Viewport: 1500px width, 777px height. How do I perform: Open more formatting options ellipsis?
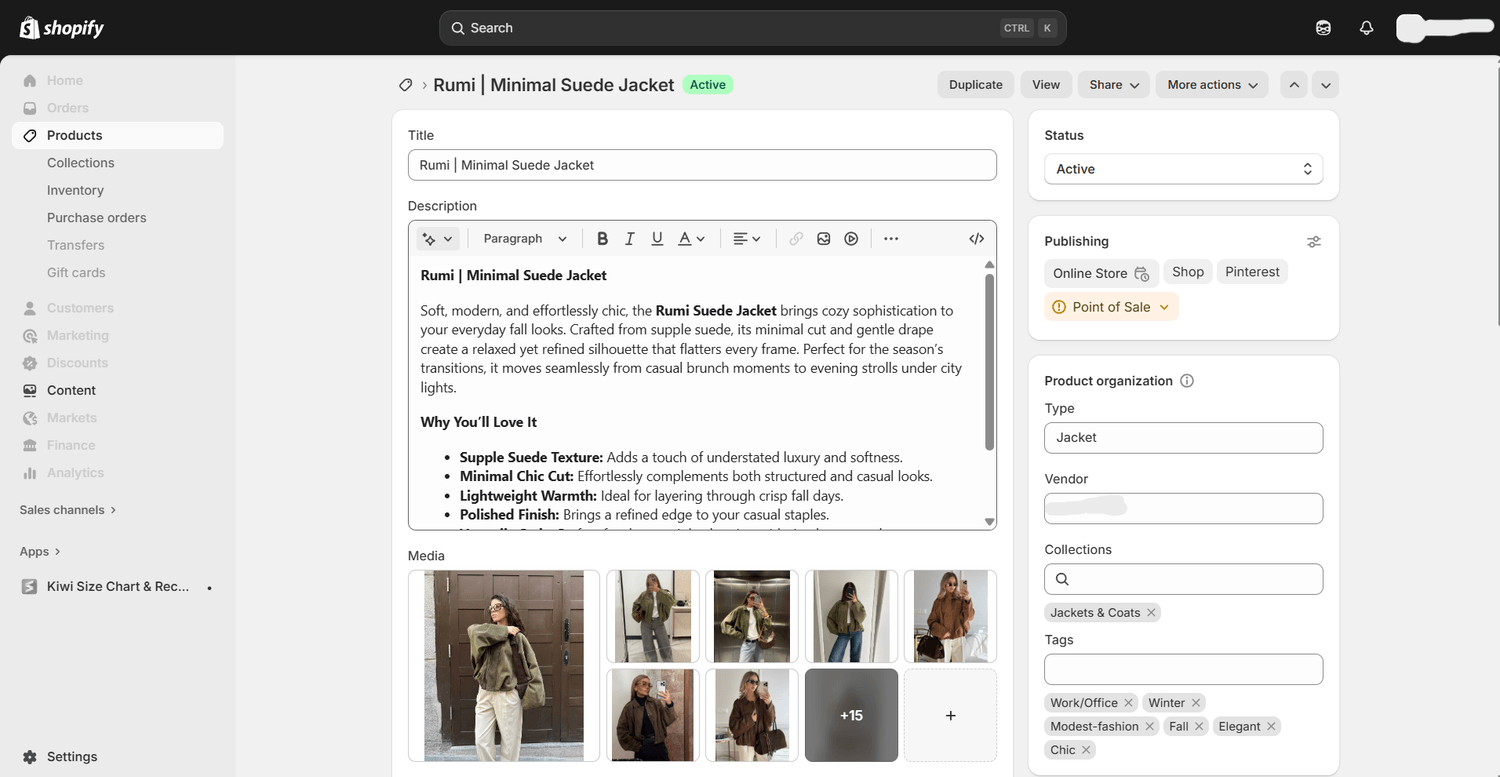891,239
